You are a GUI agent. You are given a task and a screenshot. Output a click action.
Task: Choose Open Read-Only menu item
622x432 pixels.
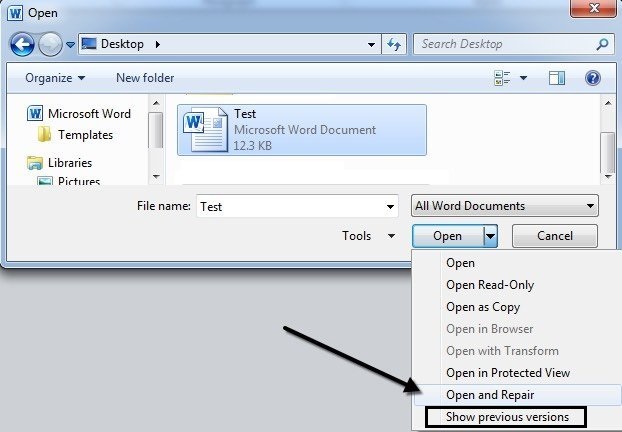(516, 285)
